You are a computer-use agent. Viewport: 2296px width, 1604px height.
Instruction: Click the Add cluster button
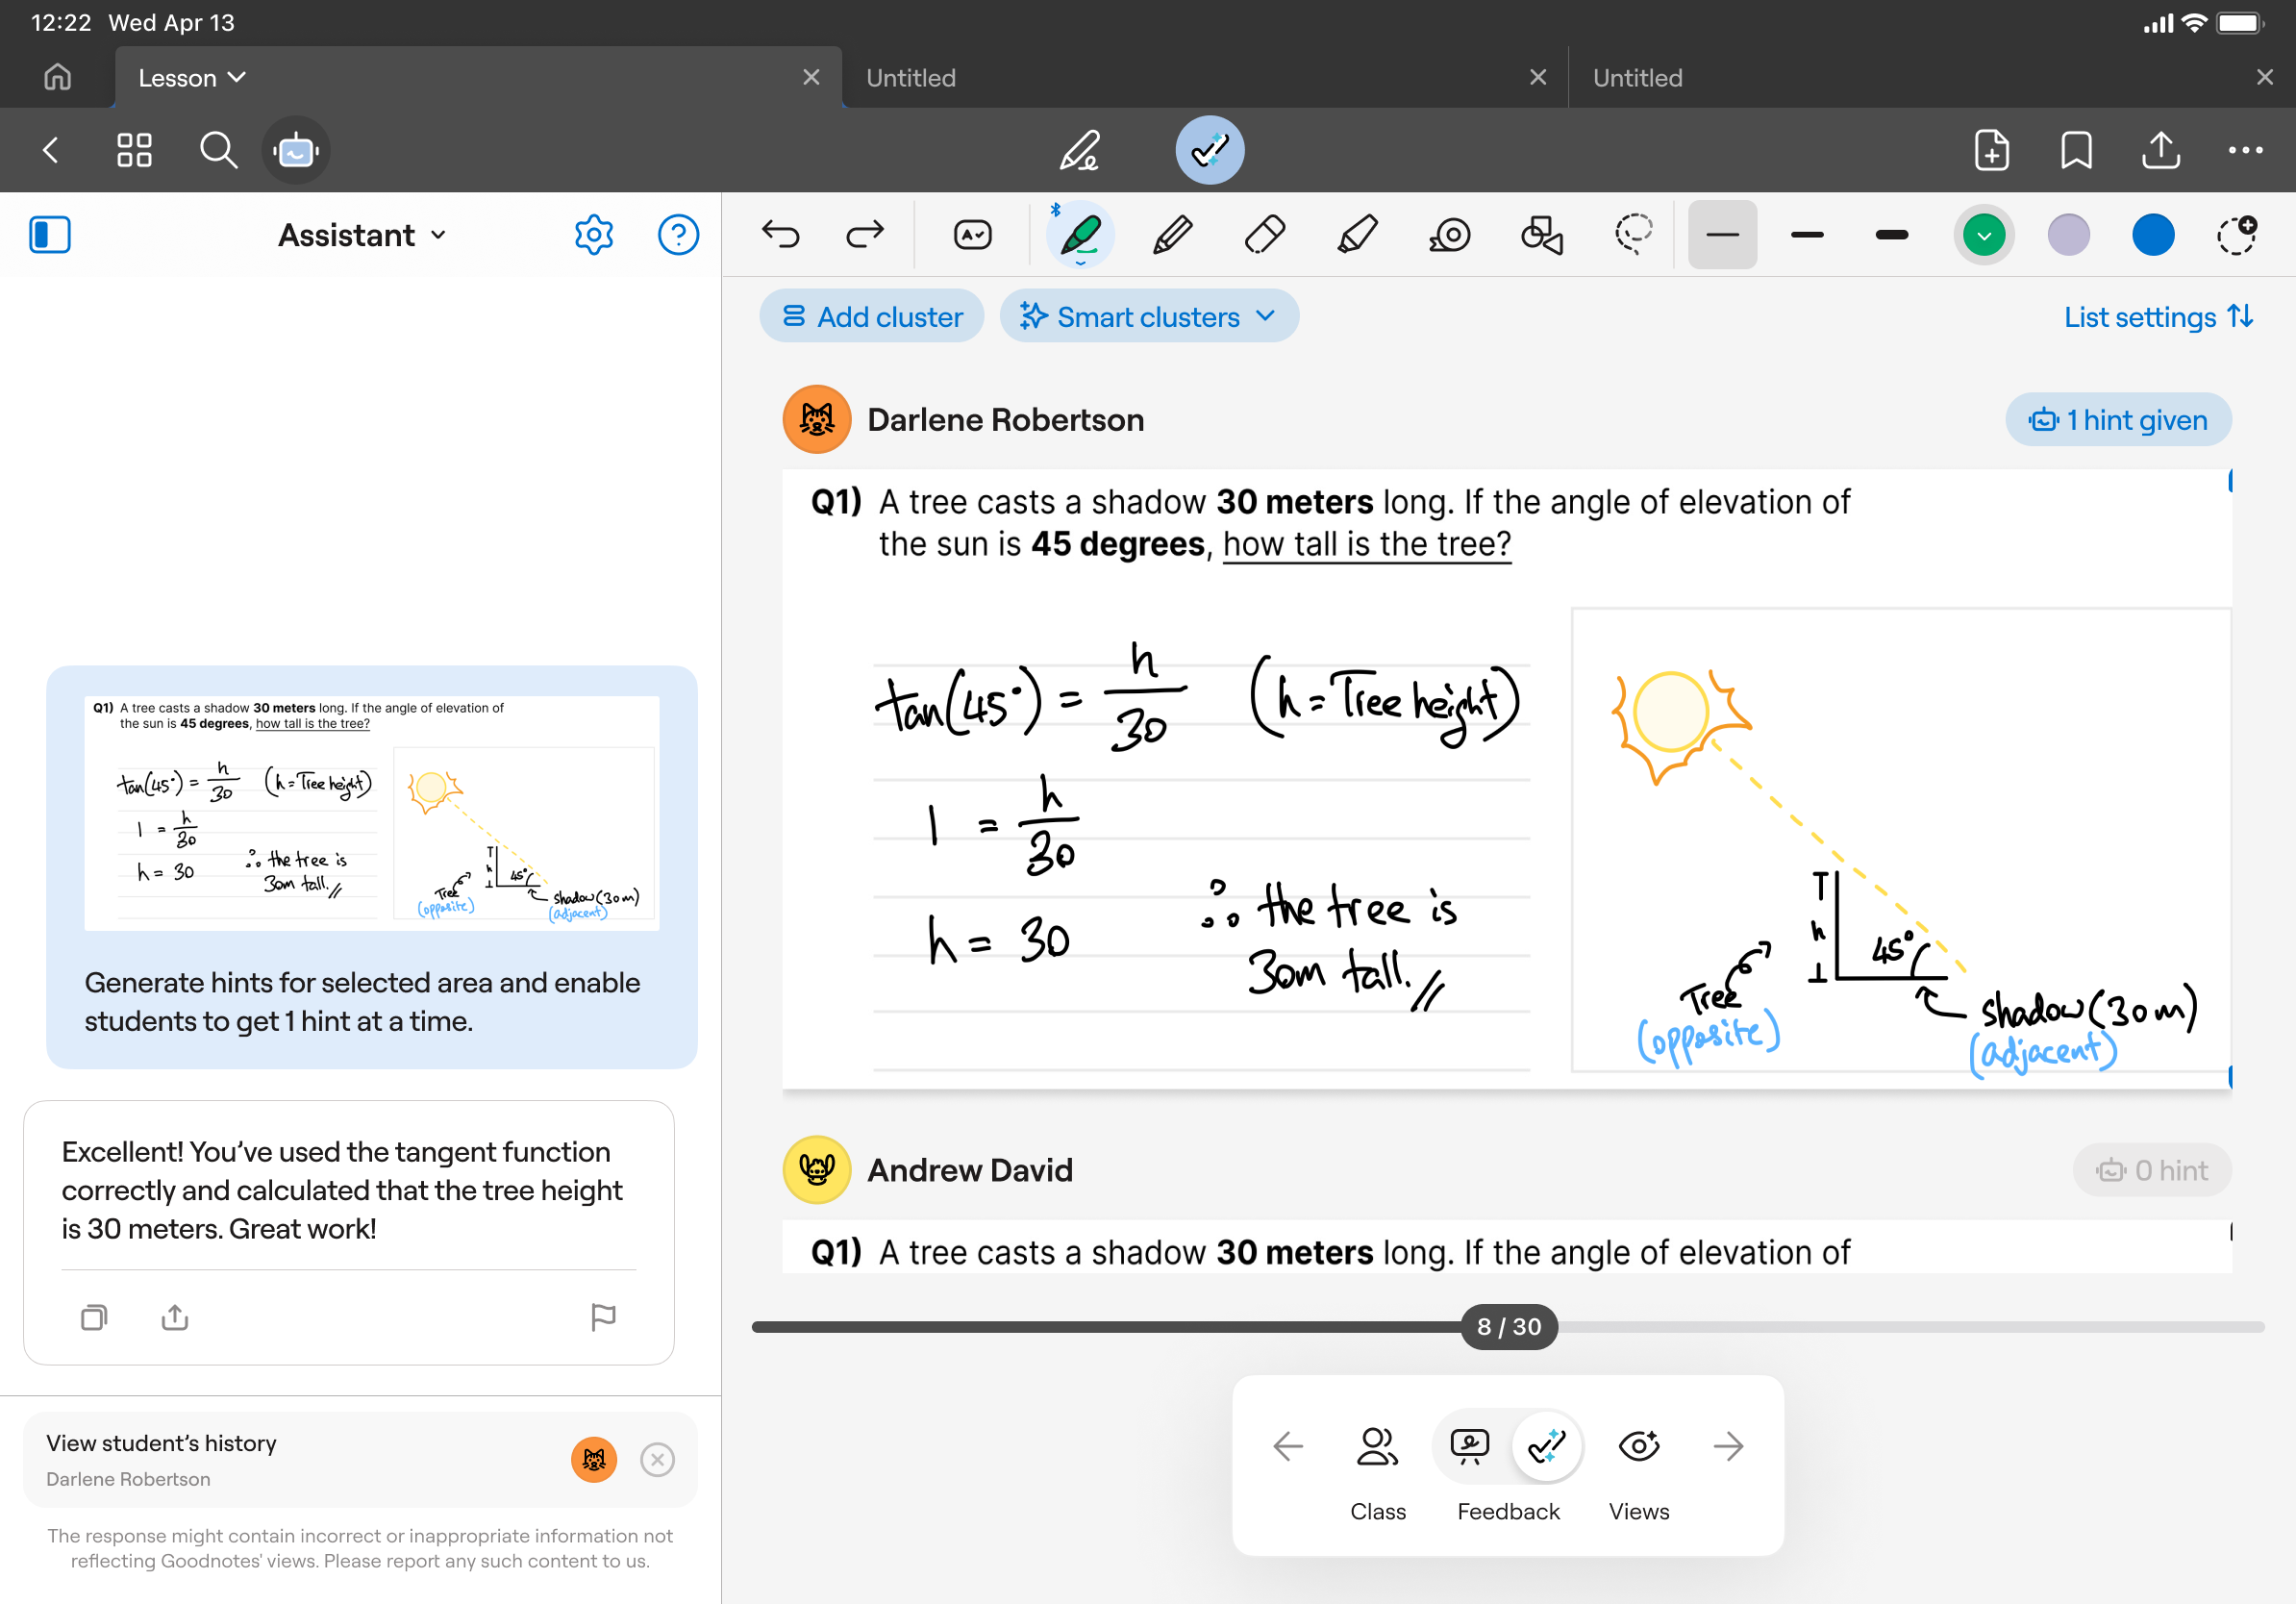(x=871, y=317)
